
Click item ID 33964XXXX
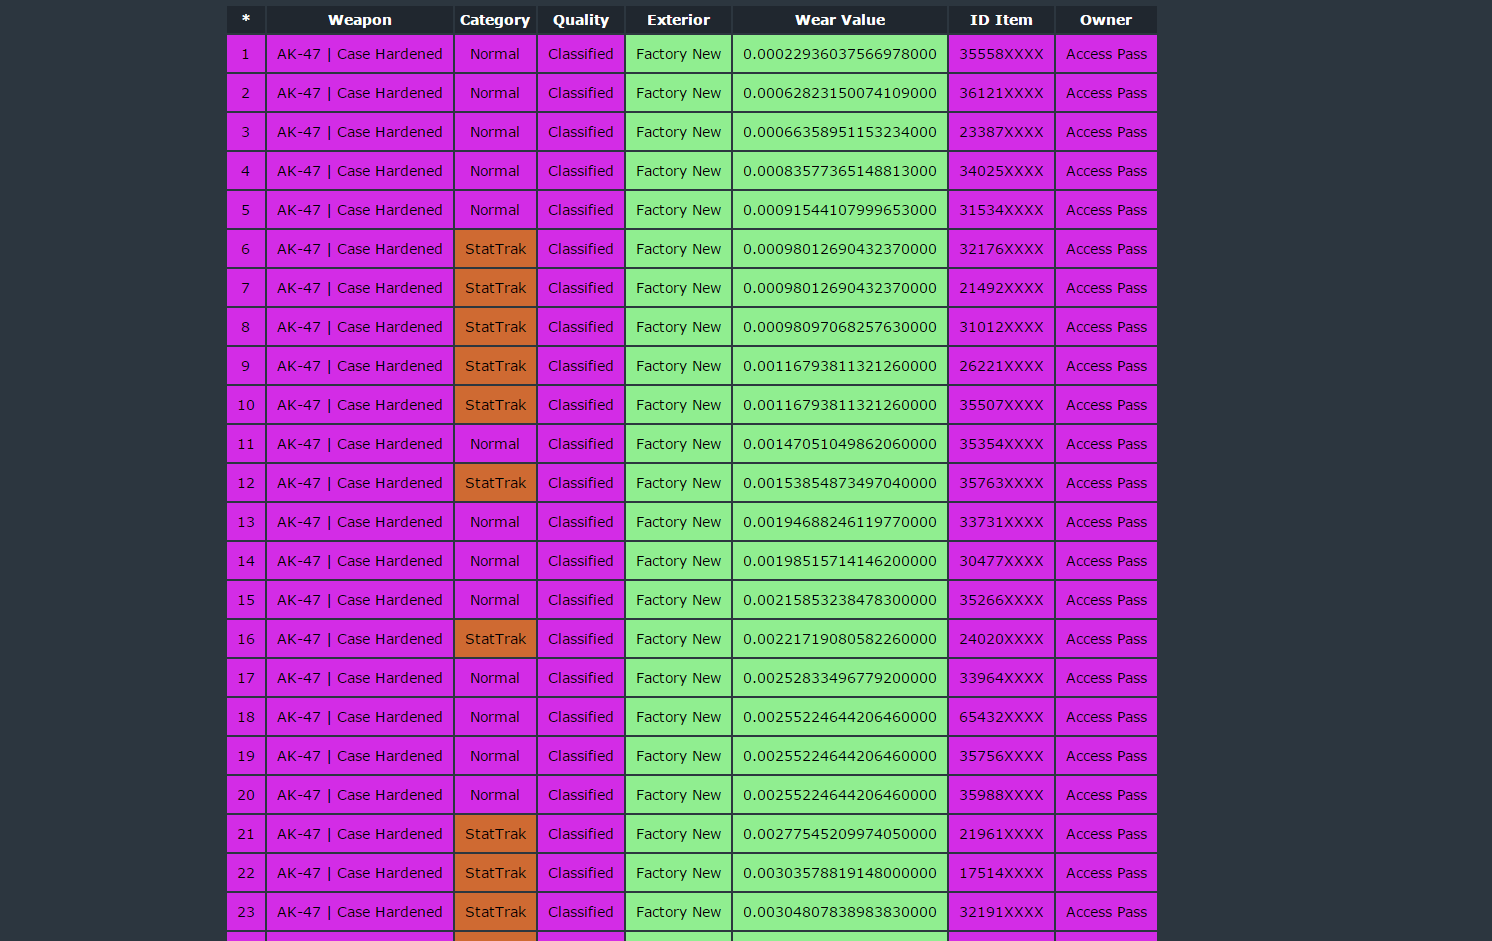pyautogui.click(x=1001, y=678)
